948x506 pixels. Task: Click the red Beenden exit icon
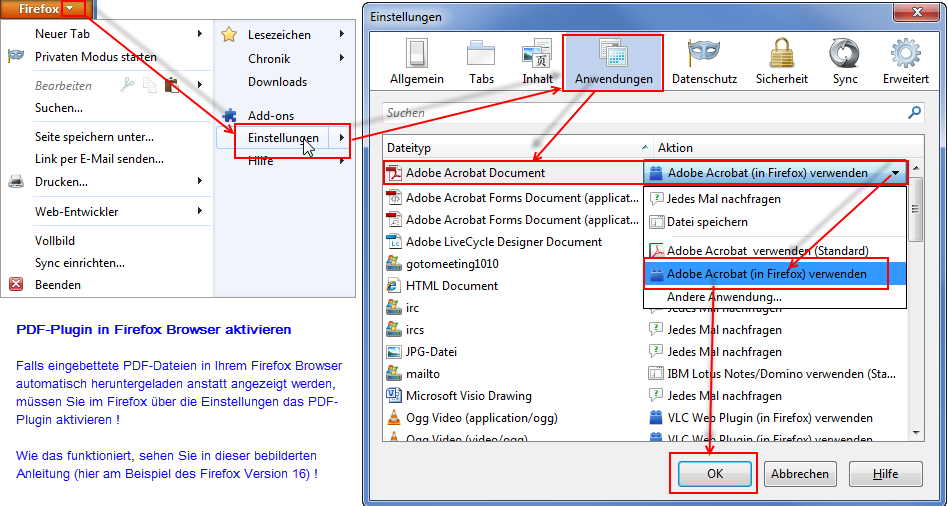16,285
